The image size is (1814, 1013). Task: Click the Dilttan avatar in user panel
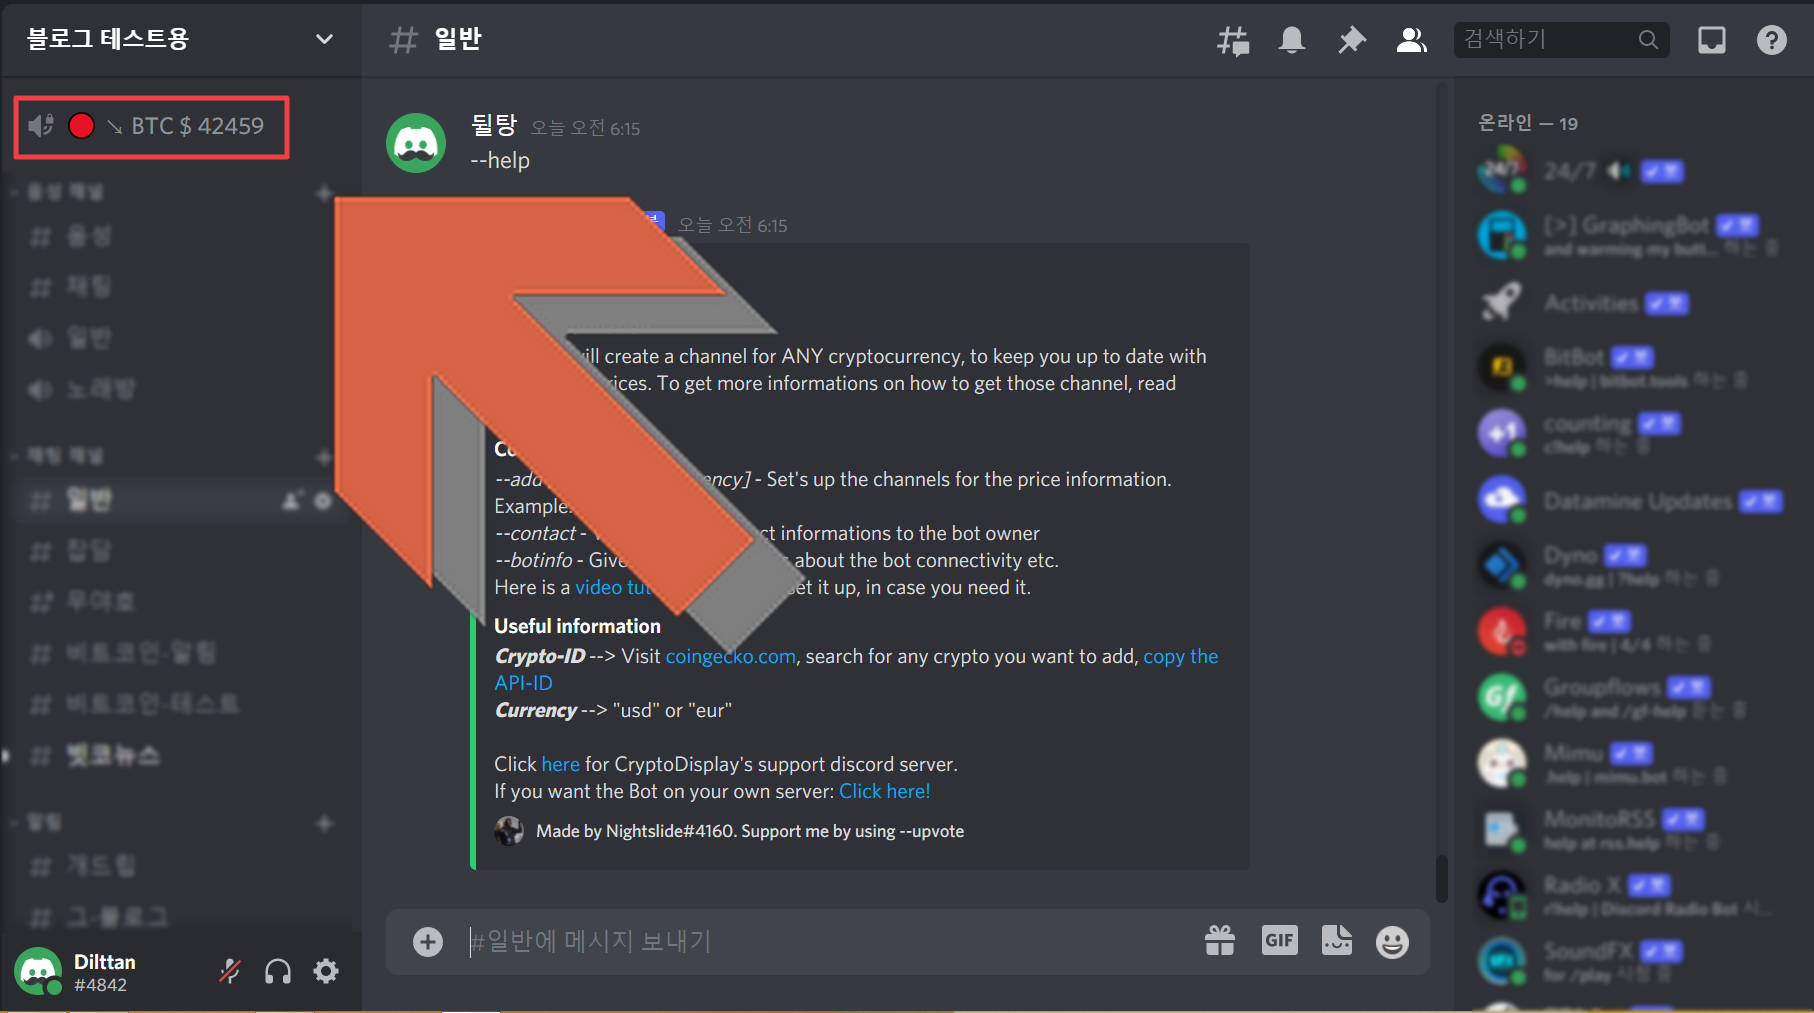[38, 971]
